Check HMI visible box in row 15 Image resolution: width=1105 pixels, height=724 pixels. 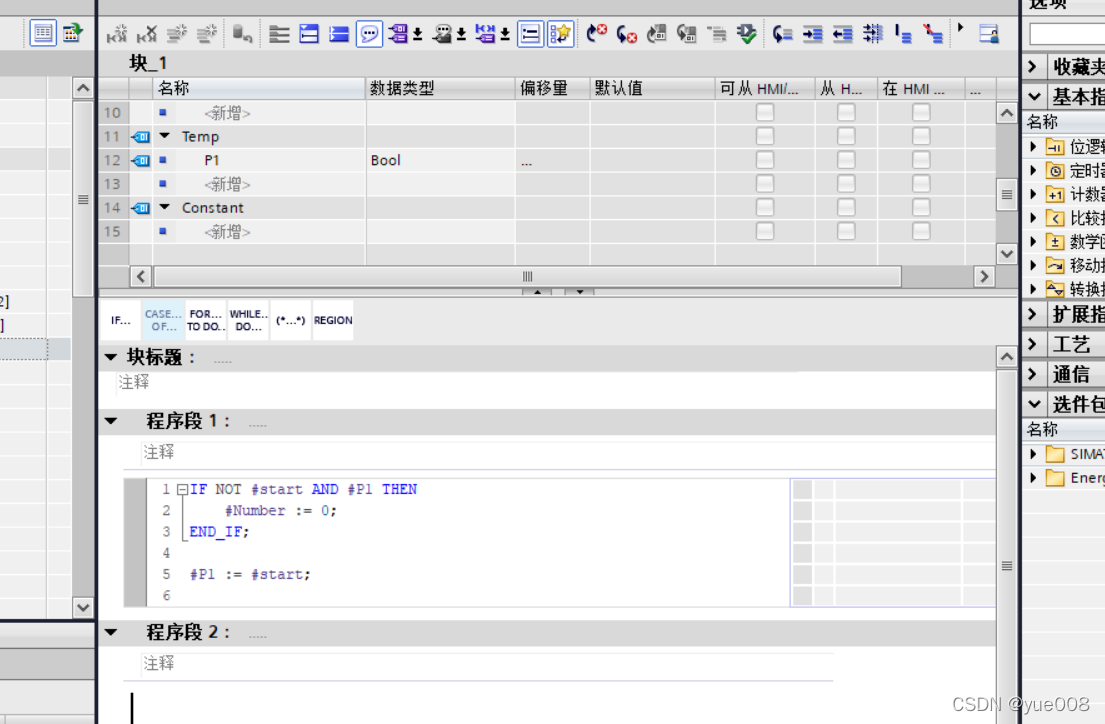(921, 231)
